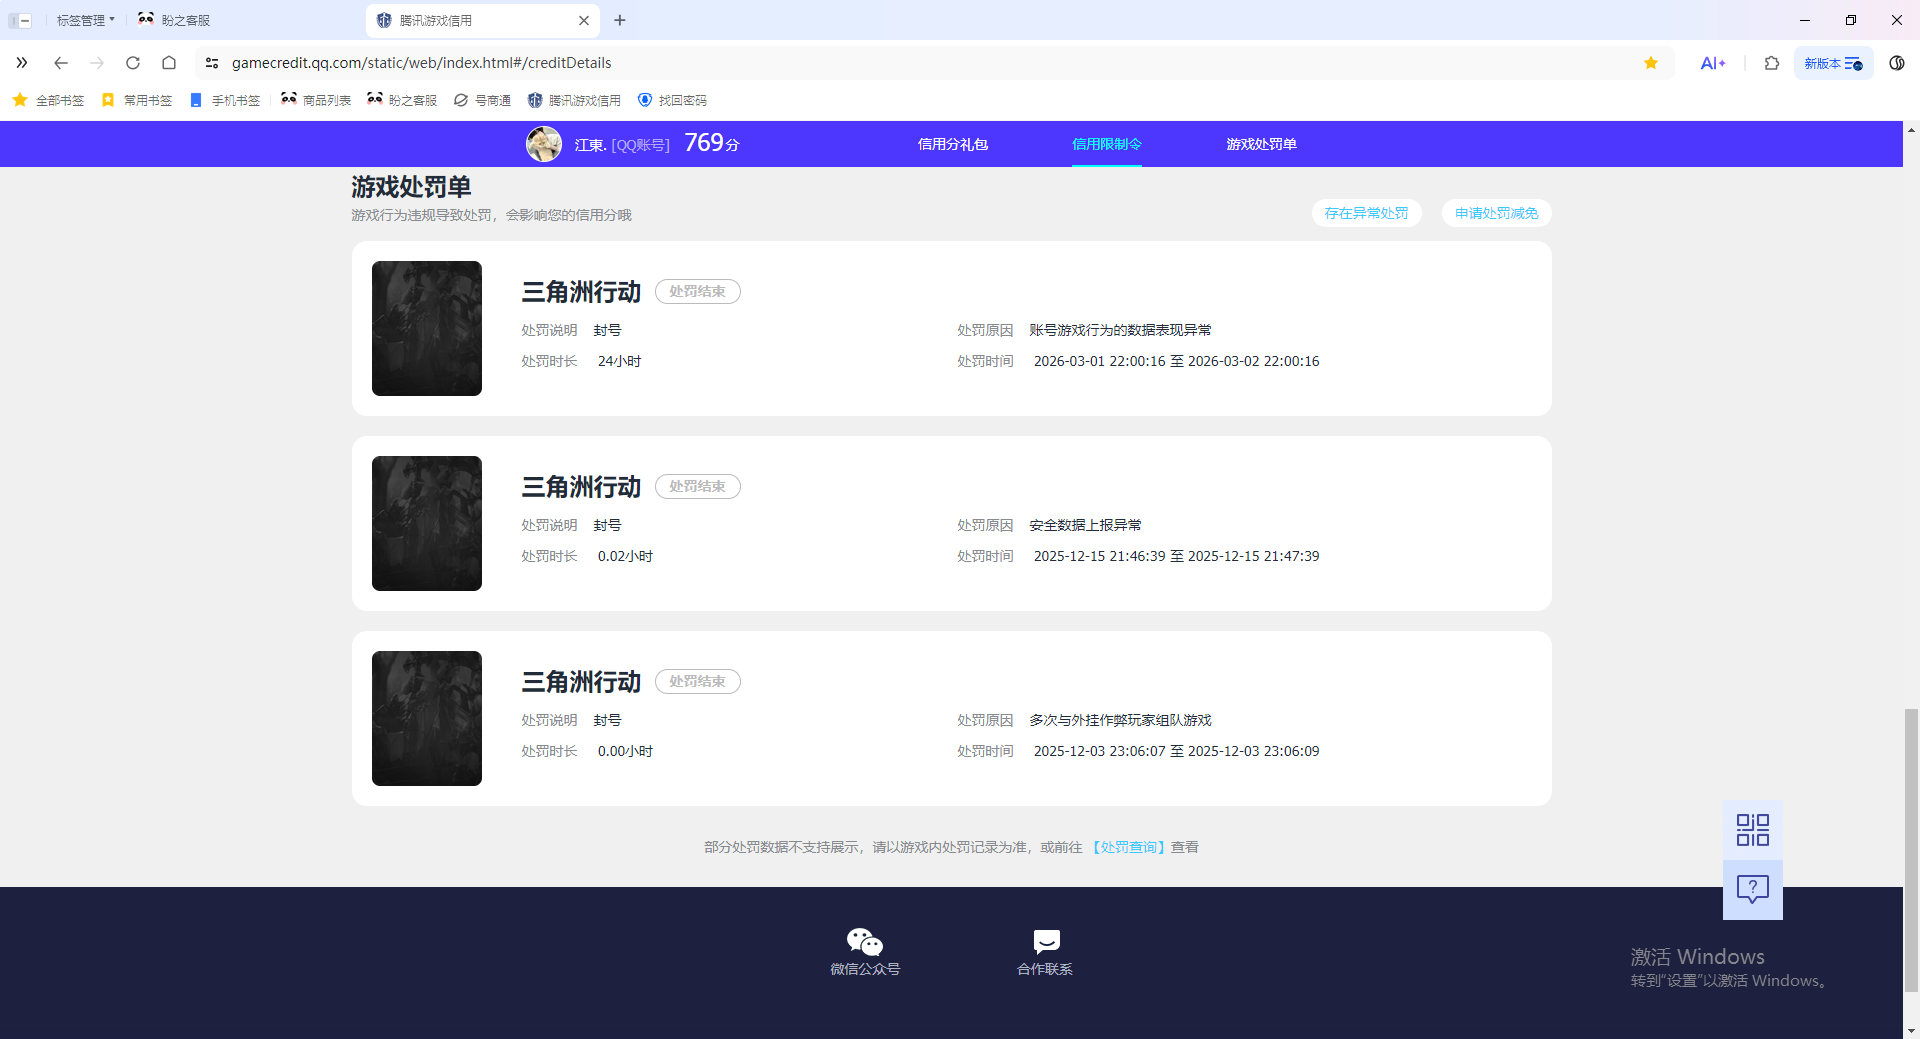Click the page vertical scrollbar thumb
The image size is (1920, 1039).
pyautogui.click(x=1912, y=850)
